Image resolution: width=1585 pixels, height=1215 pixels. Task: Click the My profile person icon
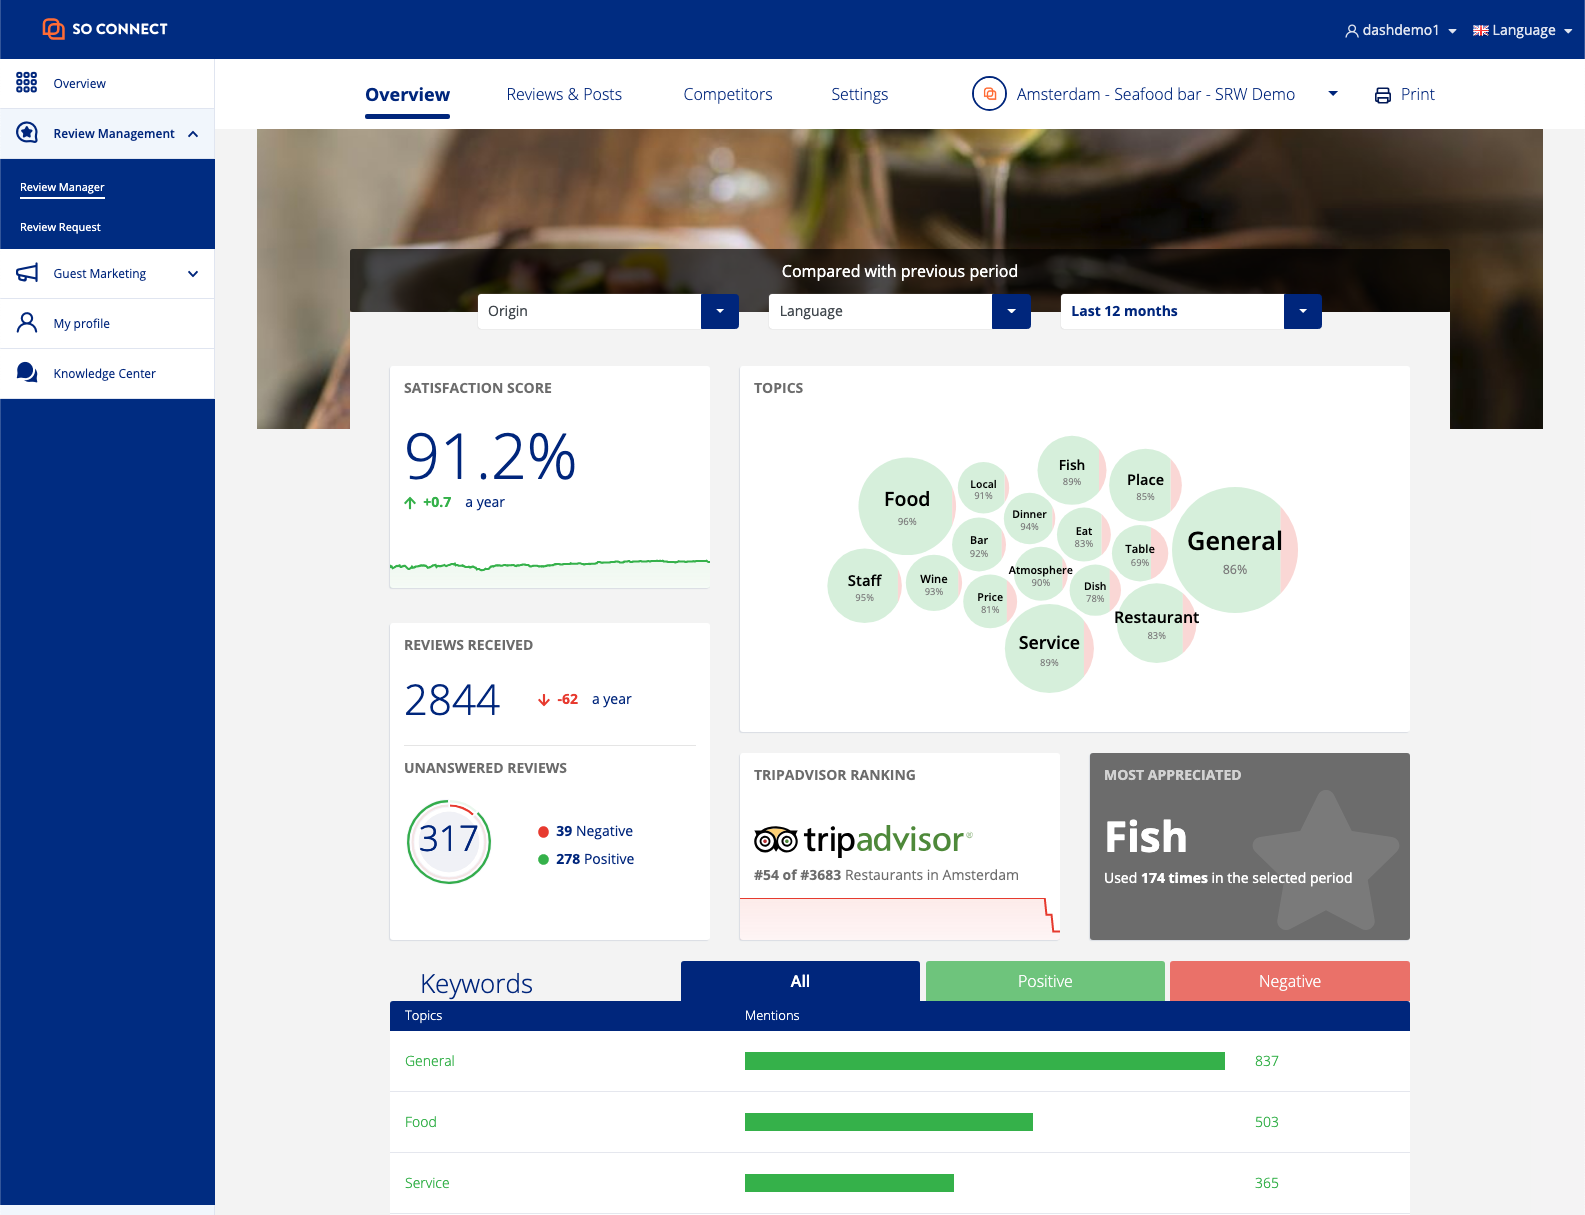point(27,323)
